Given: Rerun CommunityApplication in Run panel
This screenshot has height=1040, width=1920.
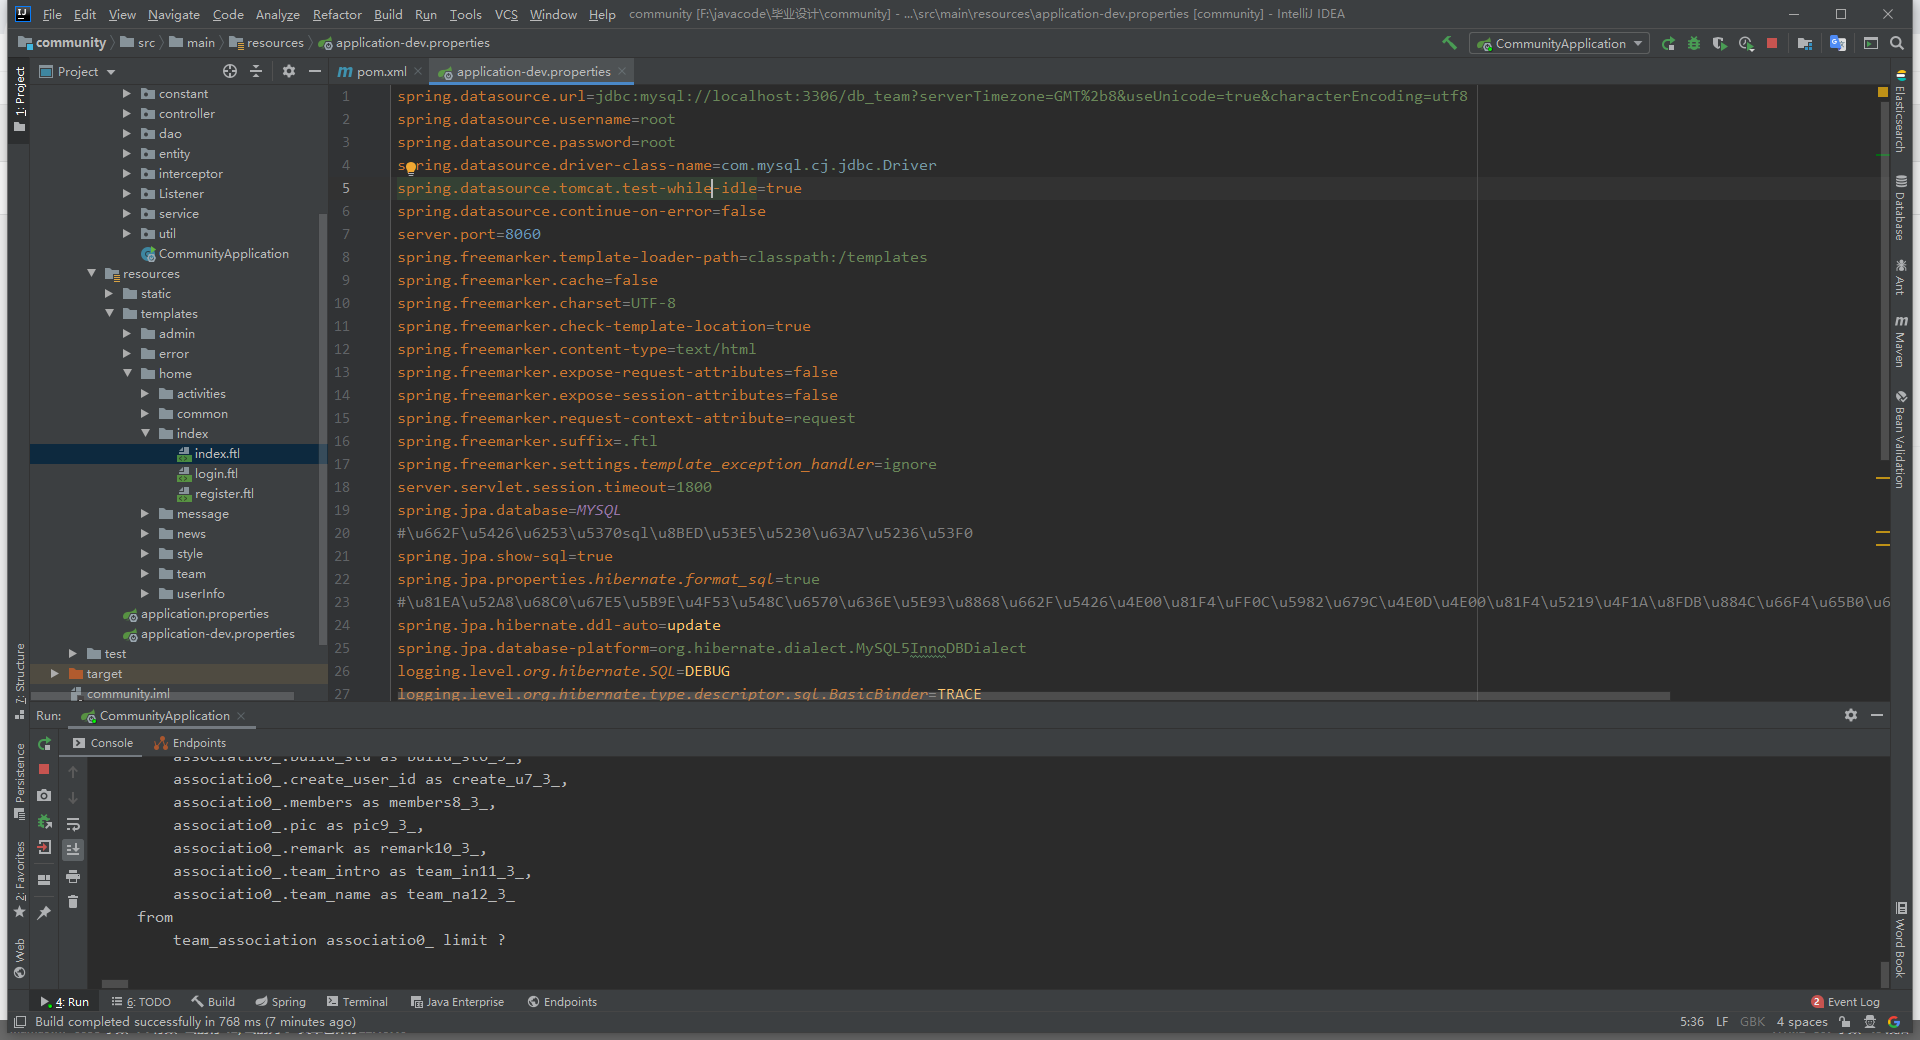Looking at the screenshot, I should point(44,743).
